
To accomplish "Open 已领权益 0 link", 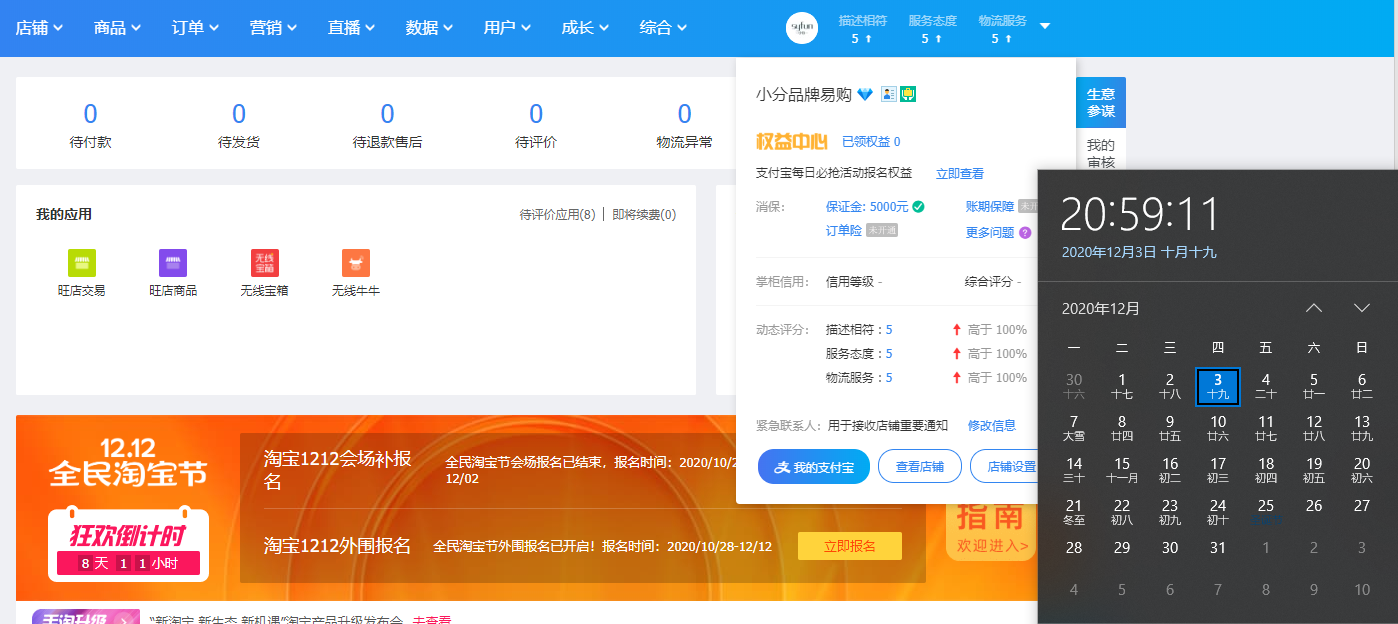I will tap(871, 142).
